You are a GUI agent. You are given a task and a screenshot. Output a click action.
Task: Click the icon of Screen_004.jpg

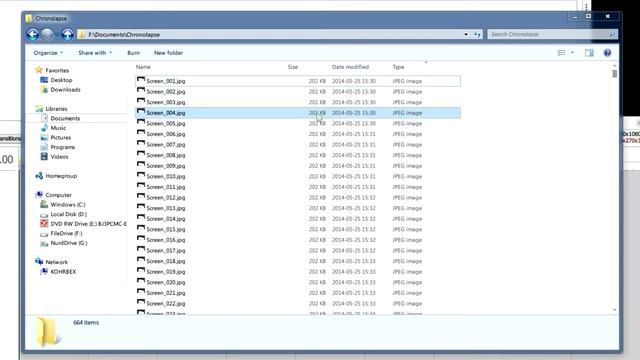coord(141,112)
